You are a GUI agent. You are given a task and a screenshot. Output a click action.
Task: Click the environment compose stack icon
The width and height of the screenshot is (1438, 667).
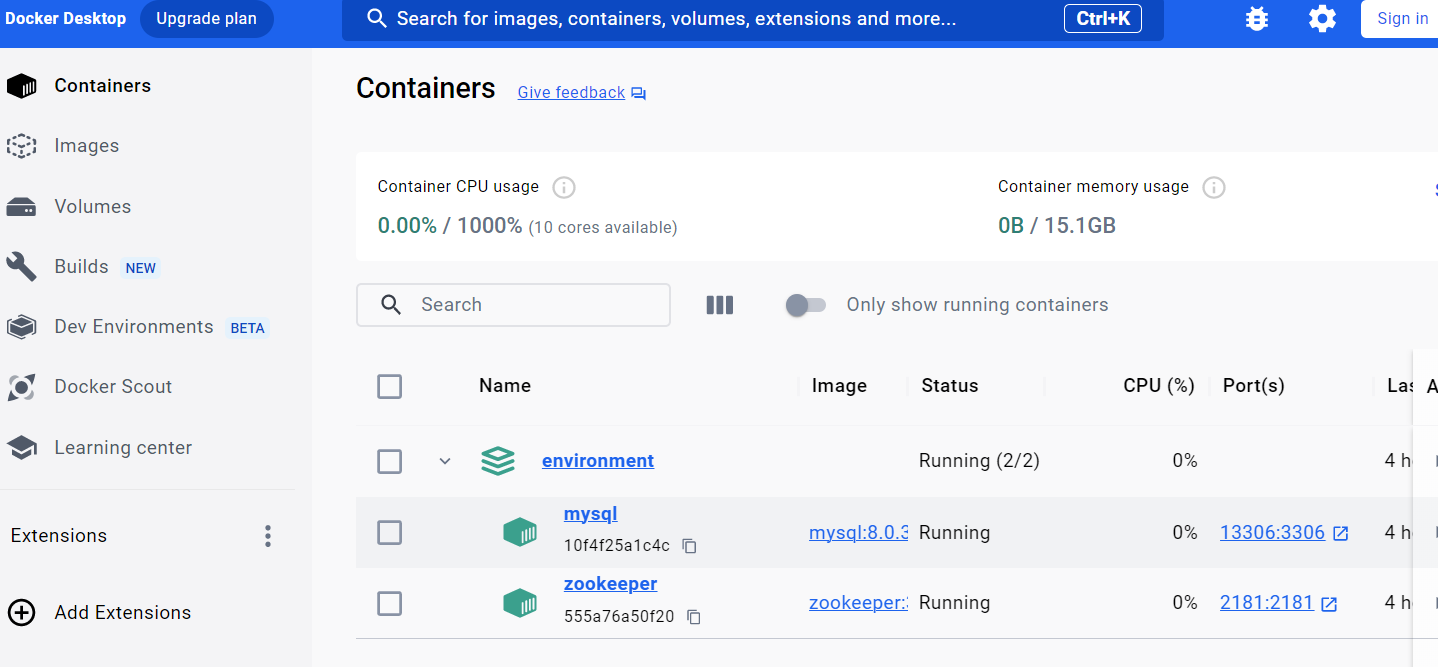(x=498, y=461)
